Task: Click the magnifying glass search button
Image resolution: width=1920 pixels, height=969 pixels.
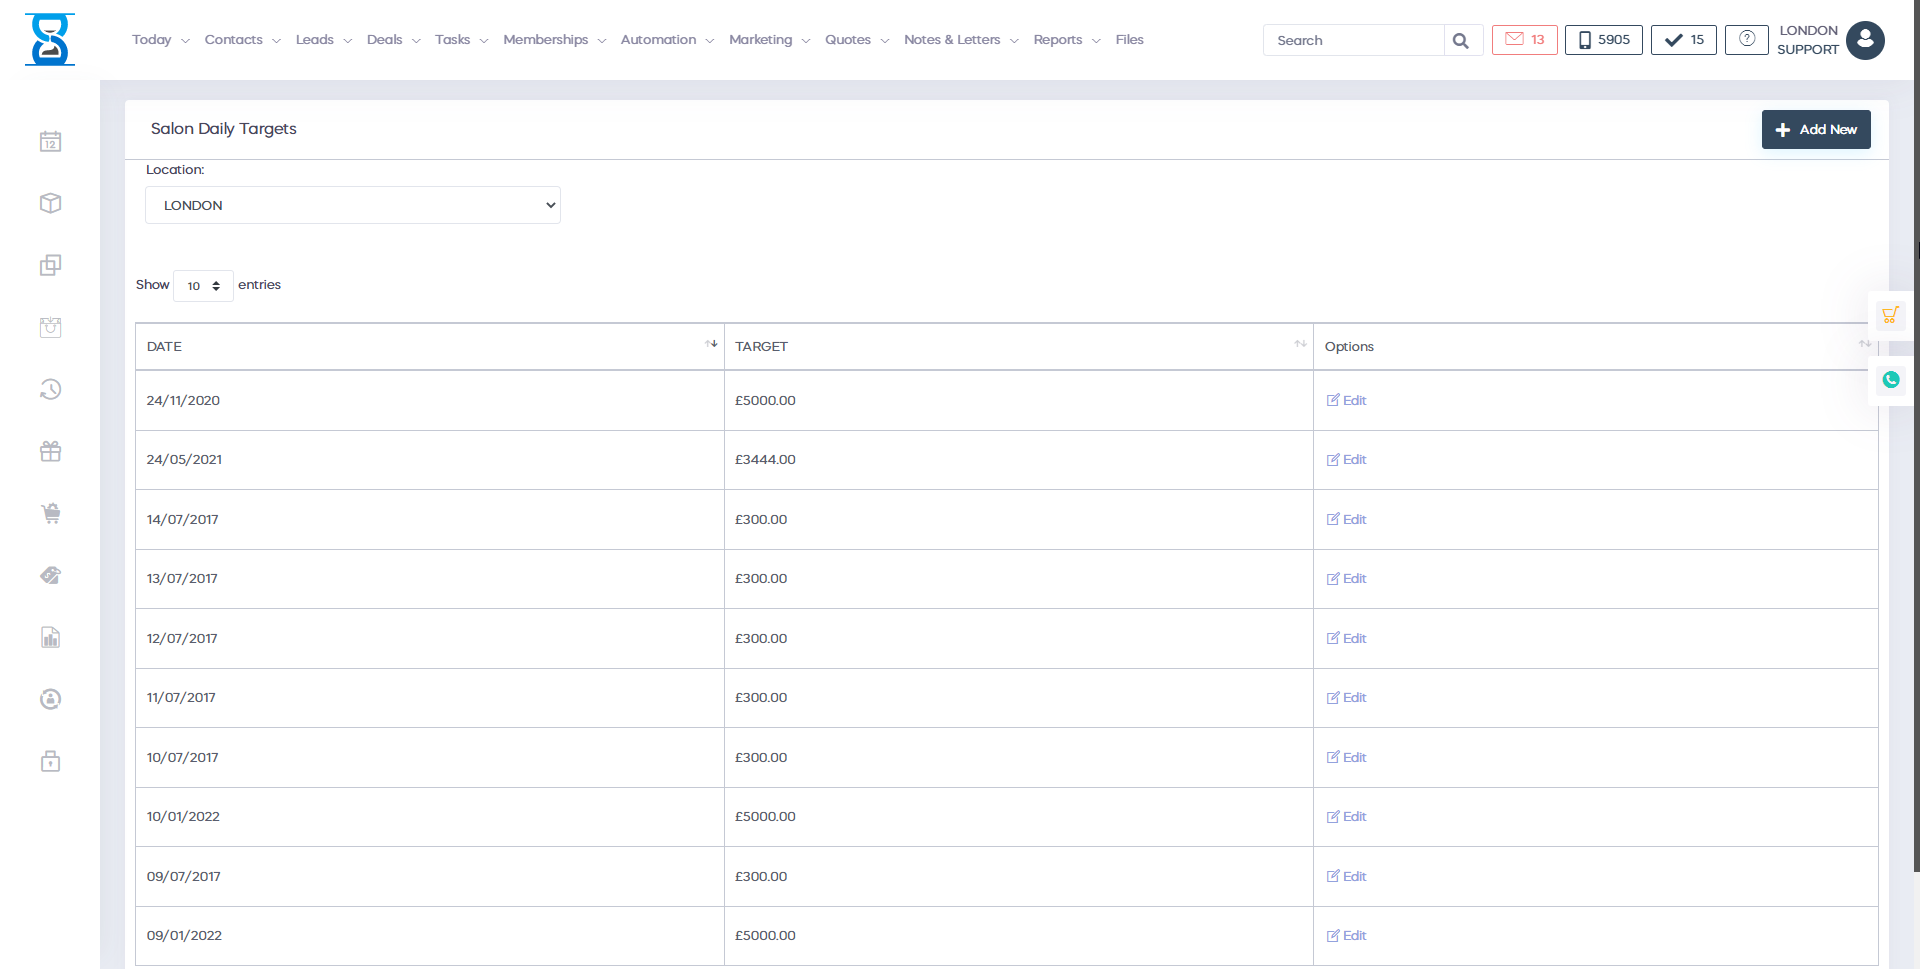Action: click(1461, 41)
